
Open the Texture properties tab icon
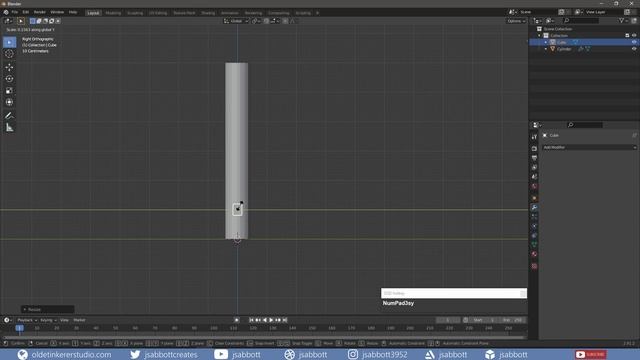534,266
